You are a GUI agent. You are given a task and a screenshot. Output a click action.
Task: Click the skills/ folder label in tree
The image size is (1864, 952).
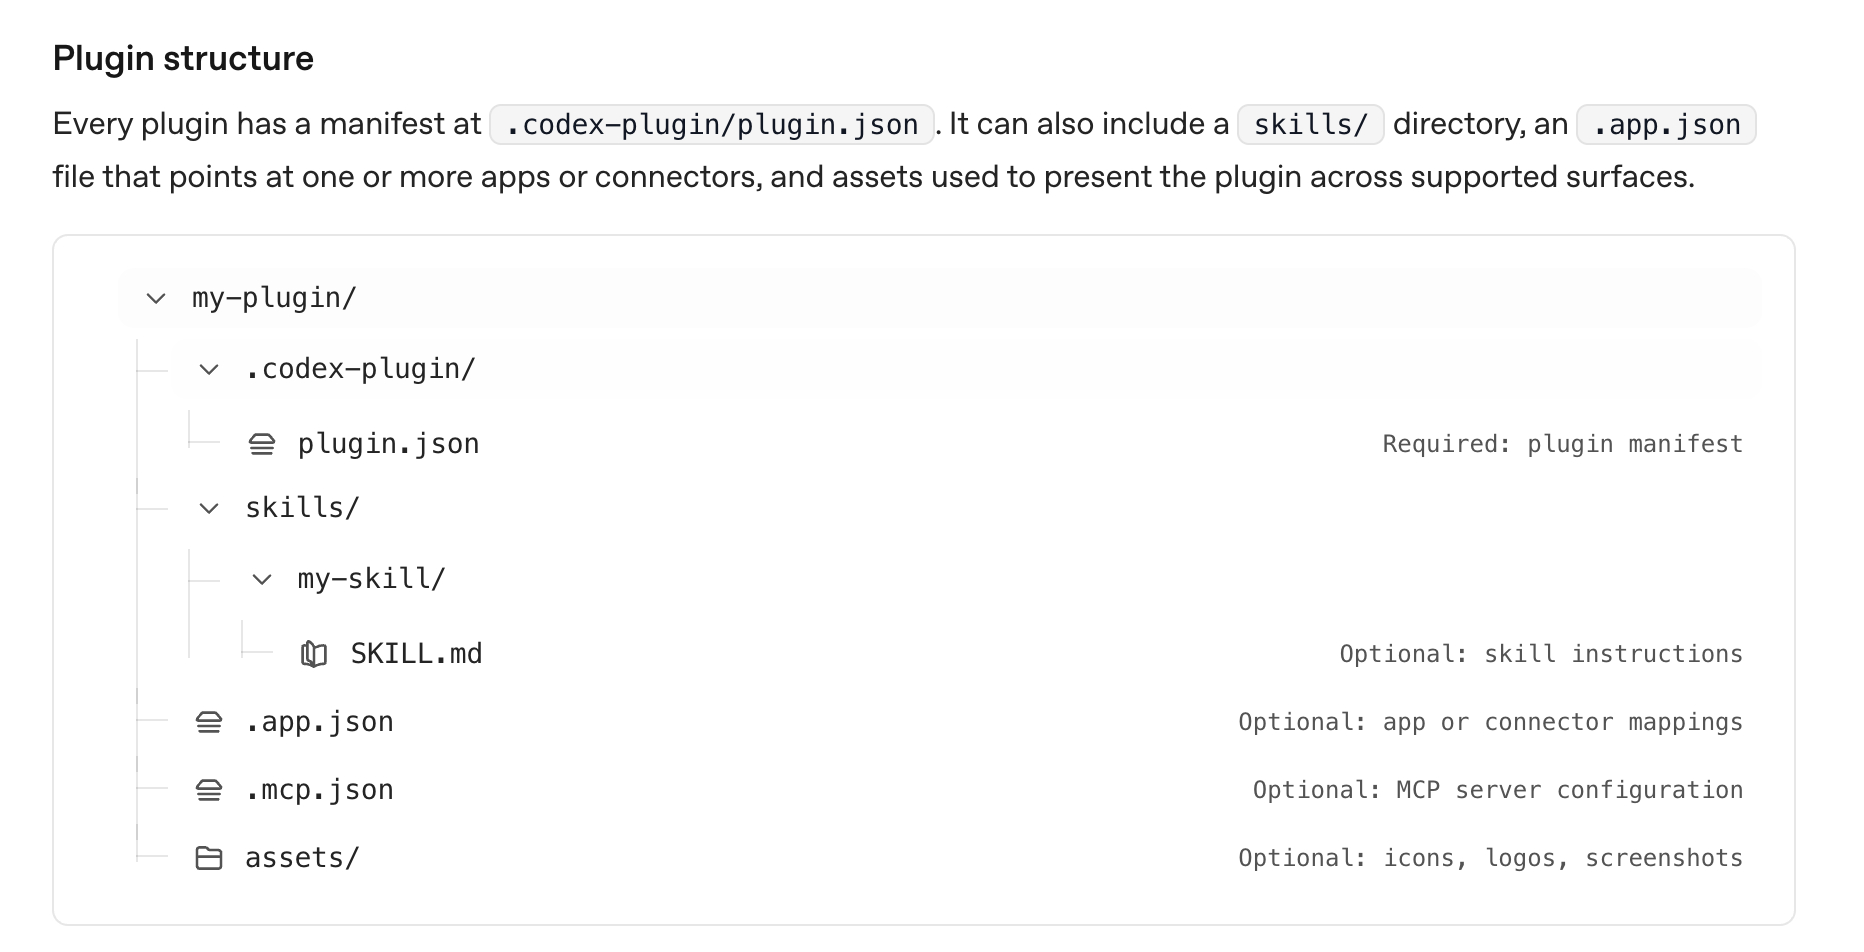(x=302, y=508)
